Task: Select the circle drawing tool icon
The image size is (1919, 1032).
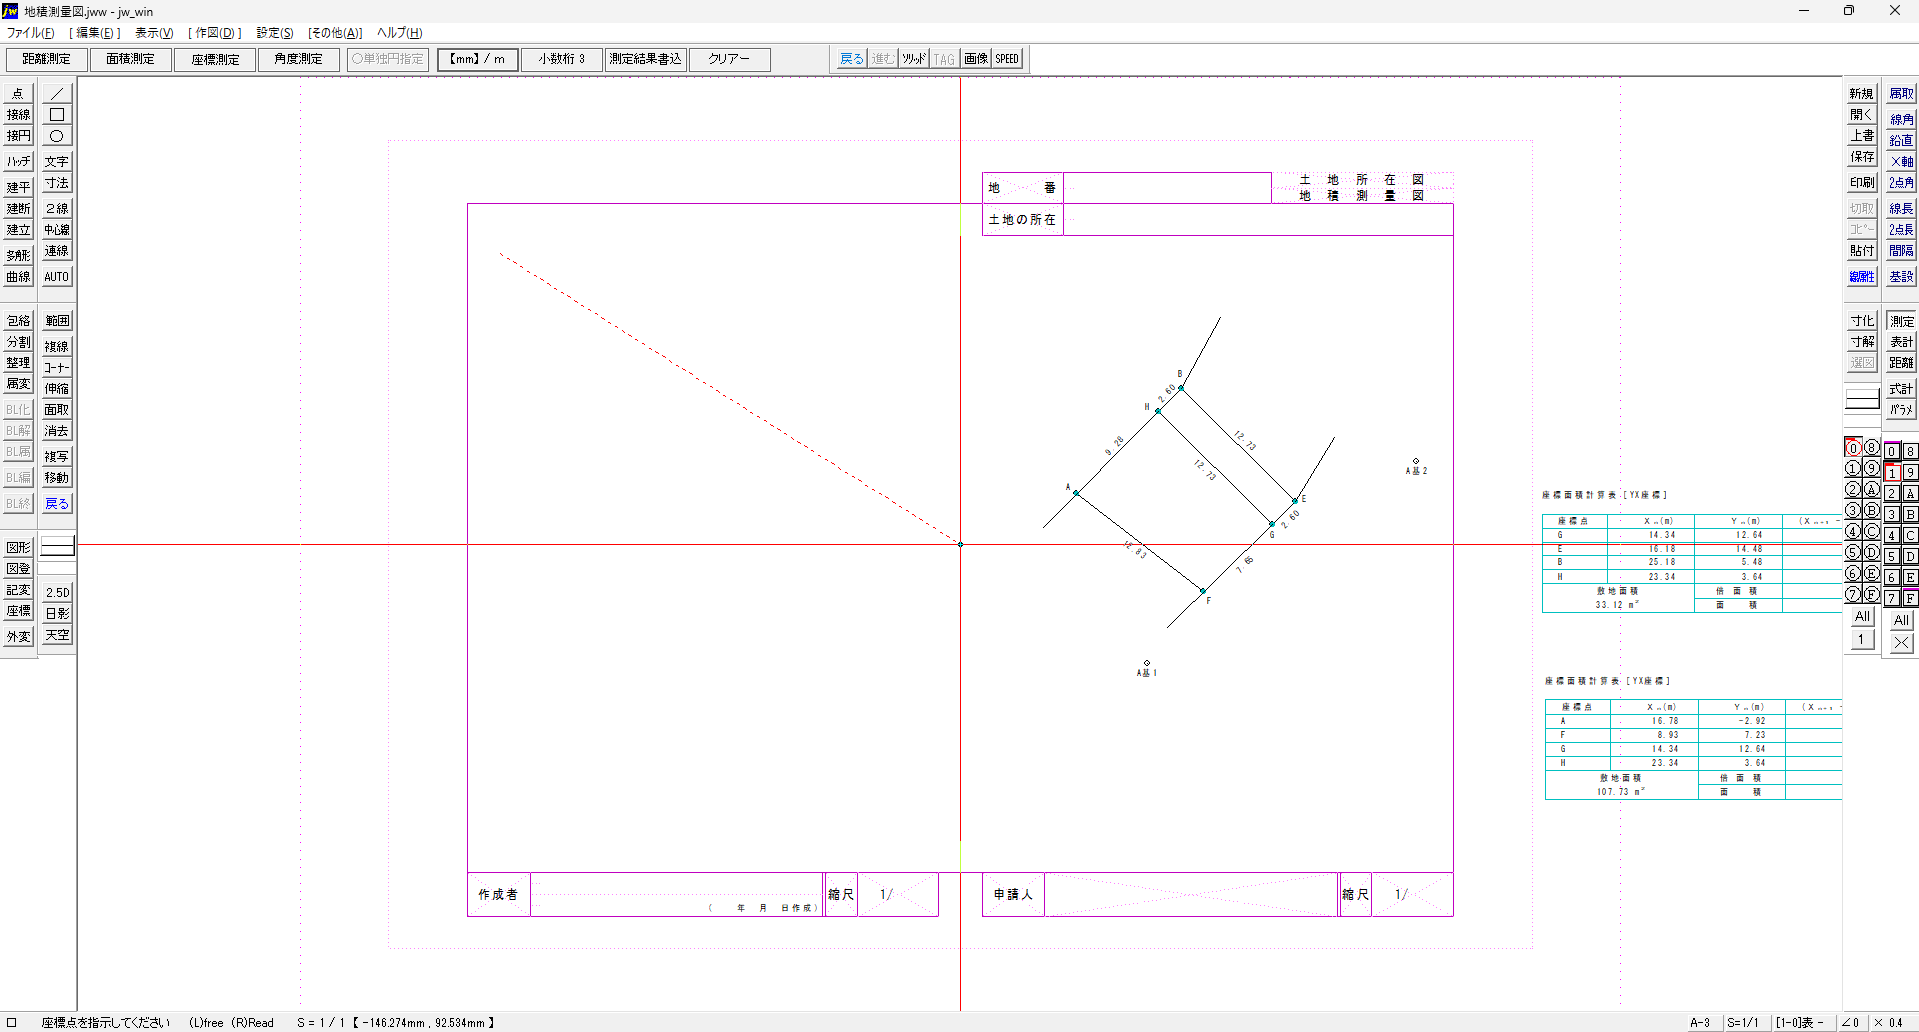Action: point(57,136)
